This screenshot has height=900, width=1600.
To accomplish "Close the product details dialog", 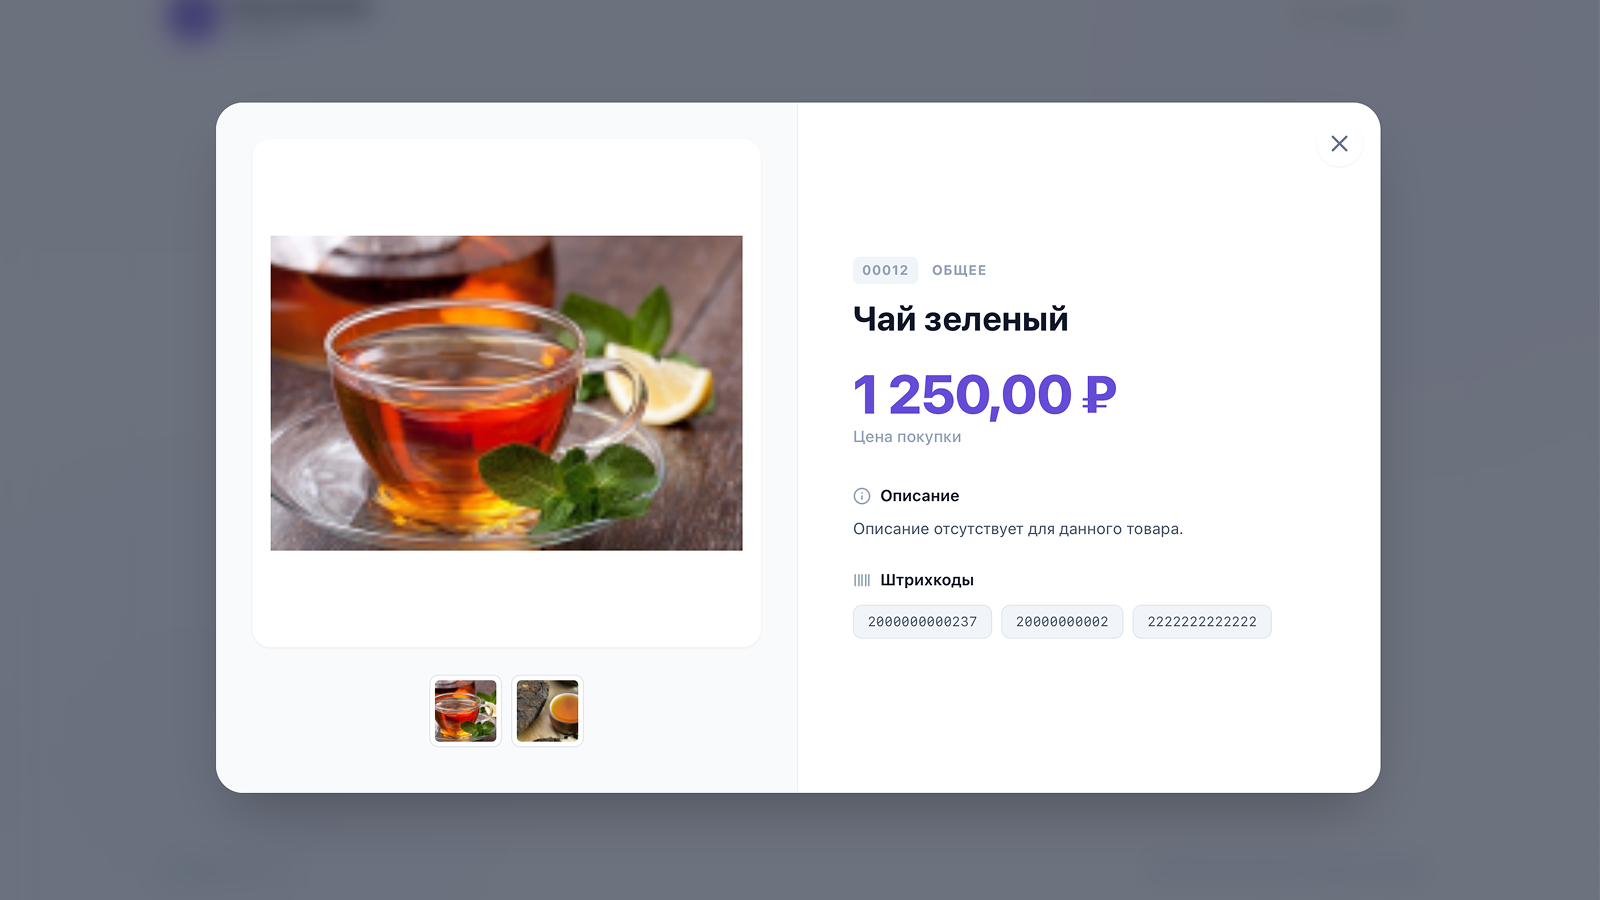I will click(1339, 143).
